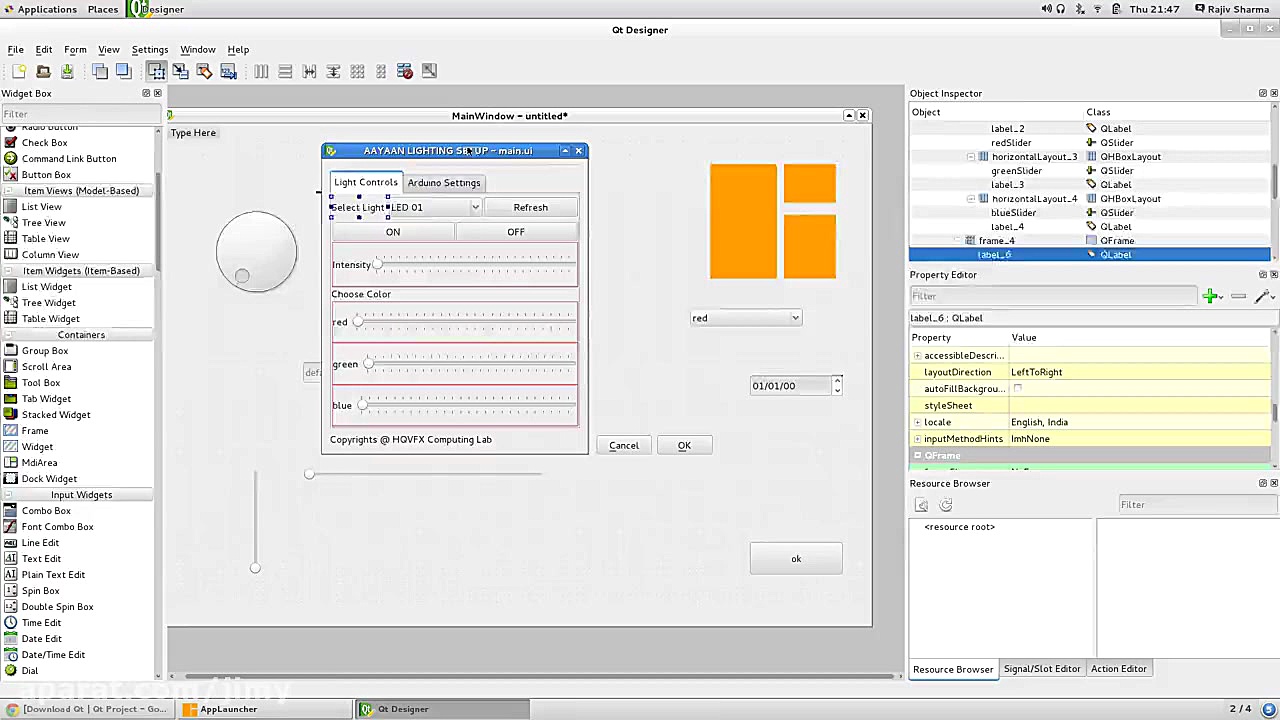
Task: Click the Save form toolbar icon
Action: click(x=66, y=71)
